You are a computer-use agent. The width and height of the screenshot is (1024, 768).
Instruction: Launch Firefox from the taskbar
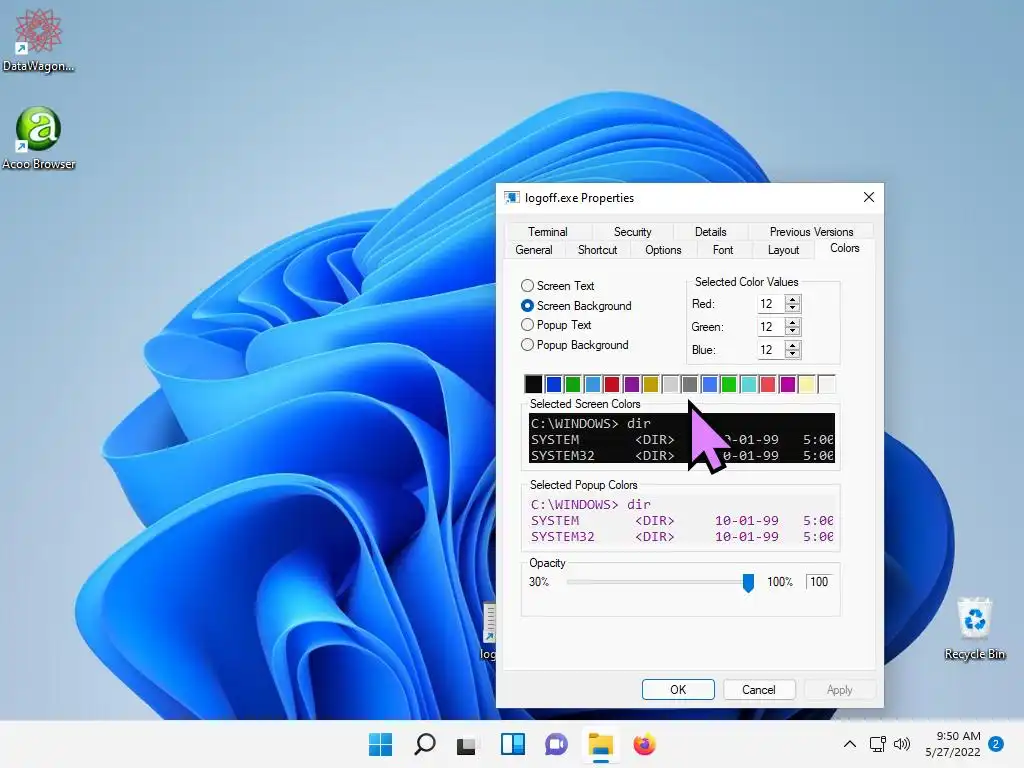coord(644,744)
